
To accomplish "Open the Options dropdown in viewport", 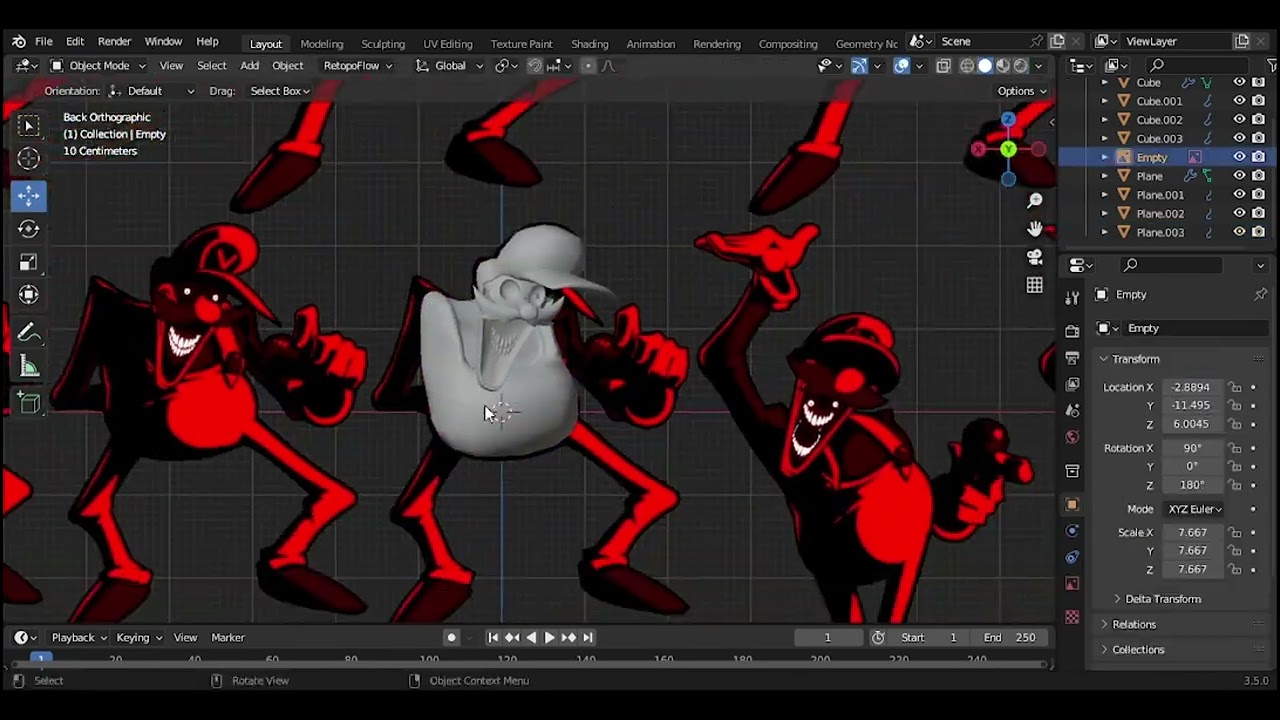I will [x=1021, y=91].
